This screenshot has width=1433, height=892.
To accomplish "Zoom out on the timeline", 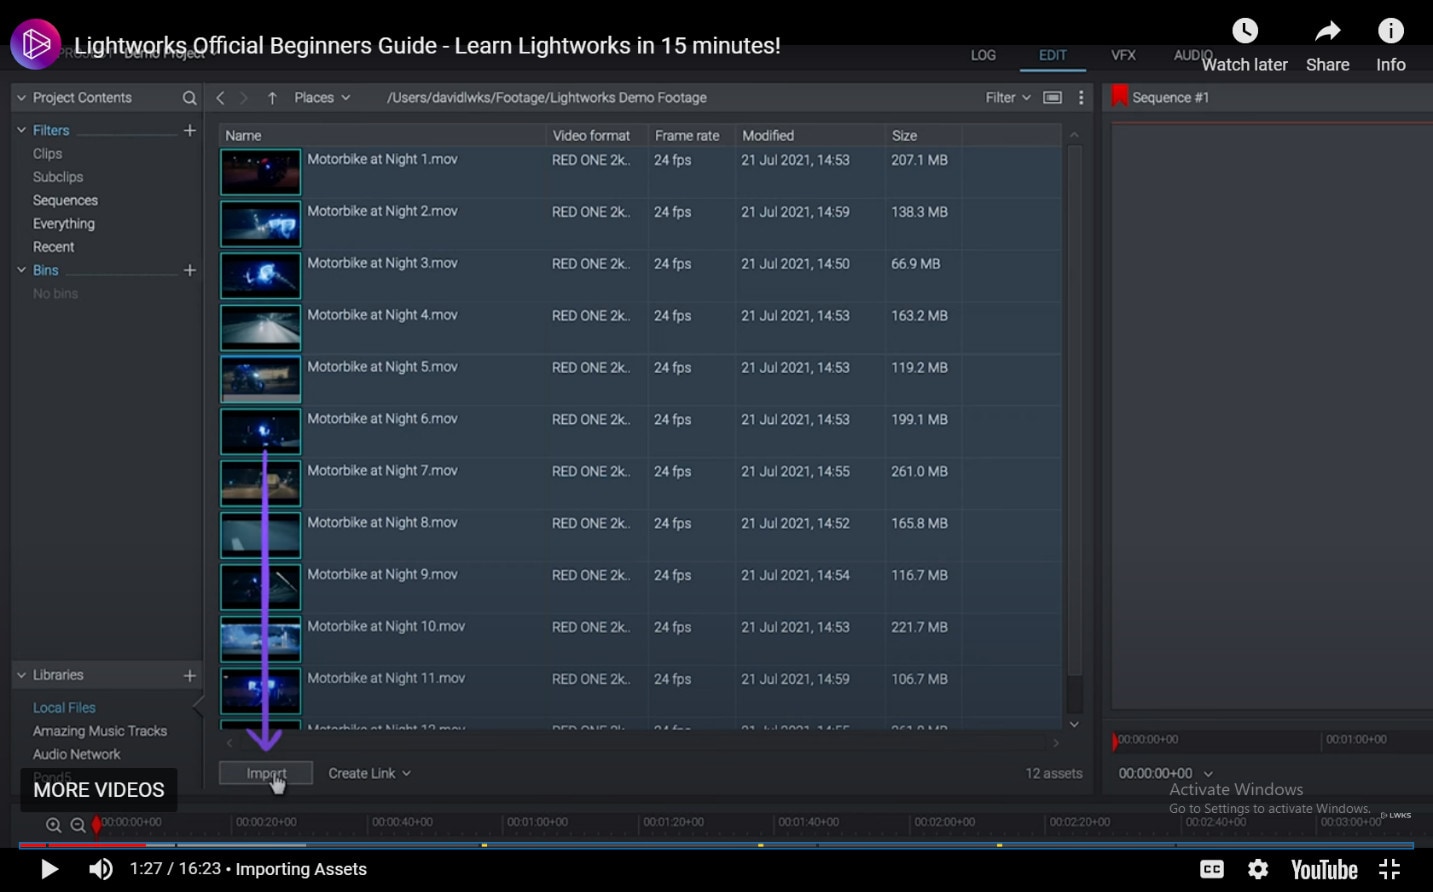I will 78,825.
